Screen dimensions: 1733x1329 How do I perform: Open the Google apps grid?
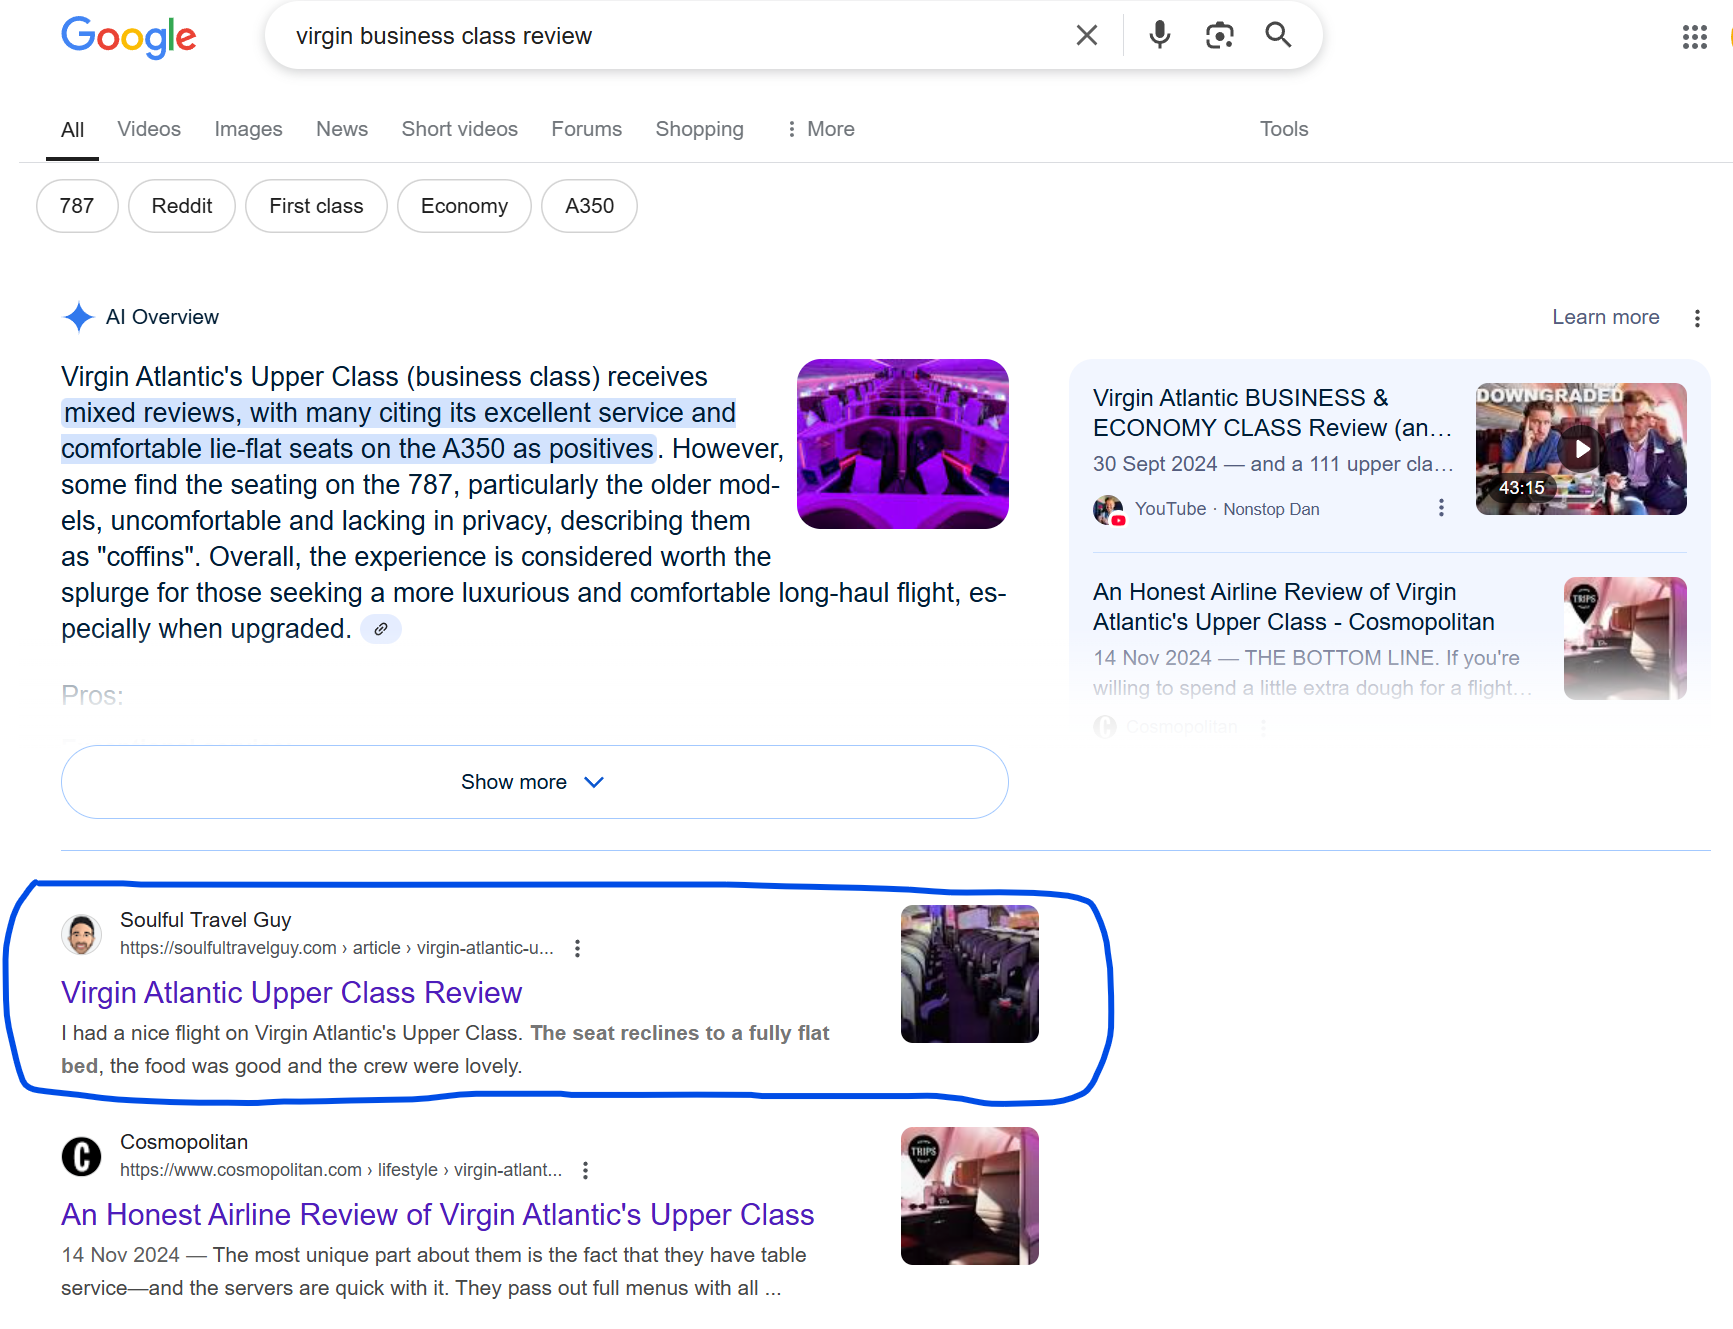point(1694,38)
